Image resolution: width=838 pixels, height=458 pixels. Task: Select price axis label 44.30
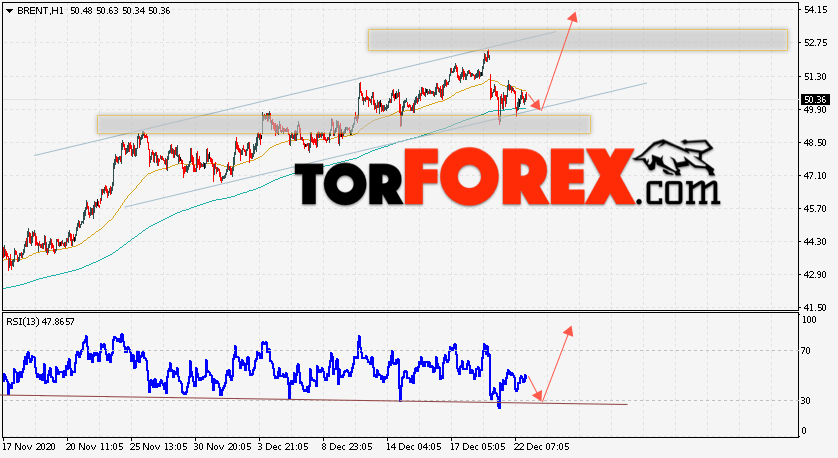[816, 242]
